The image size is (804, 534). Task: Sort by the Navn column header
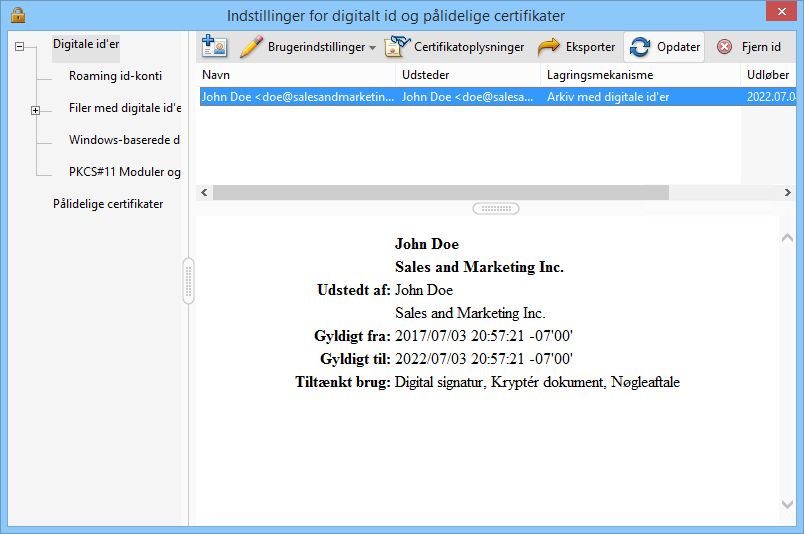296,75
